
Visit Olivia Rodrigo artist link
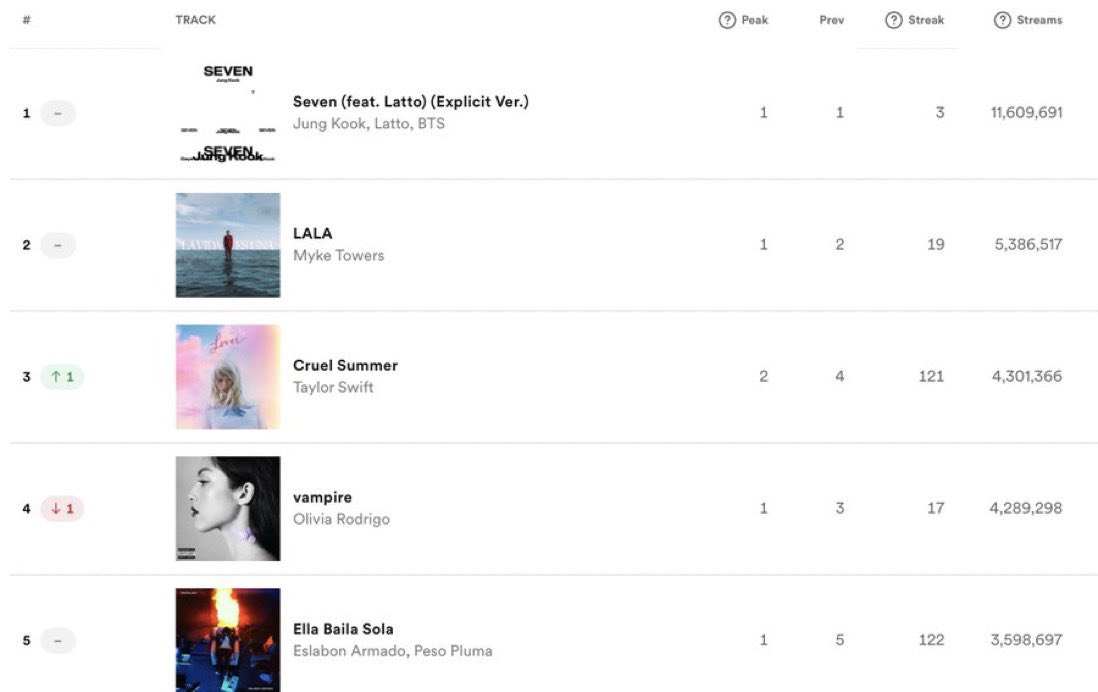point(341,520)
